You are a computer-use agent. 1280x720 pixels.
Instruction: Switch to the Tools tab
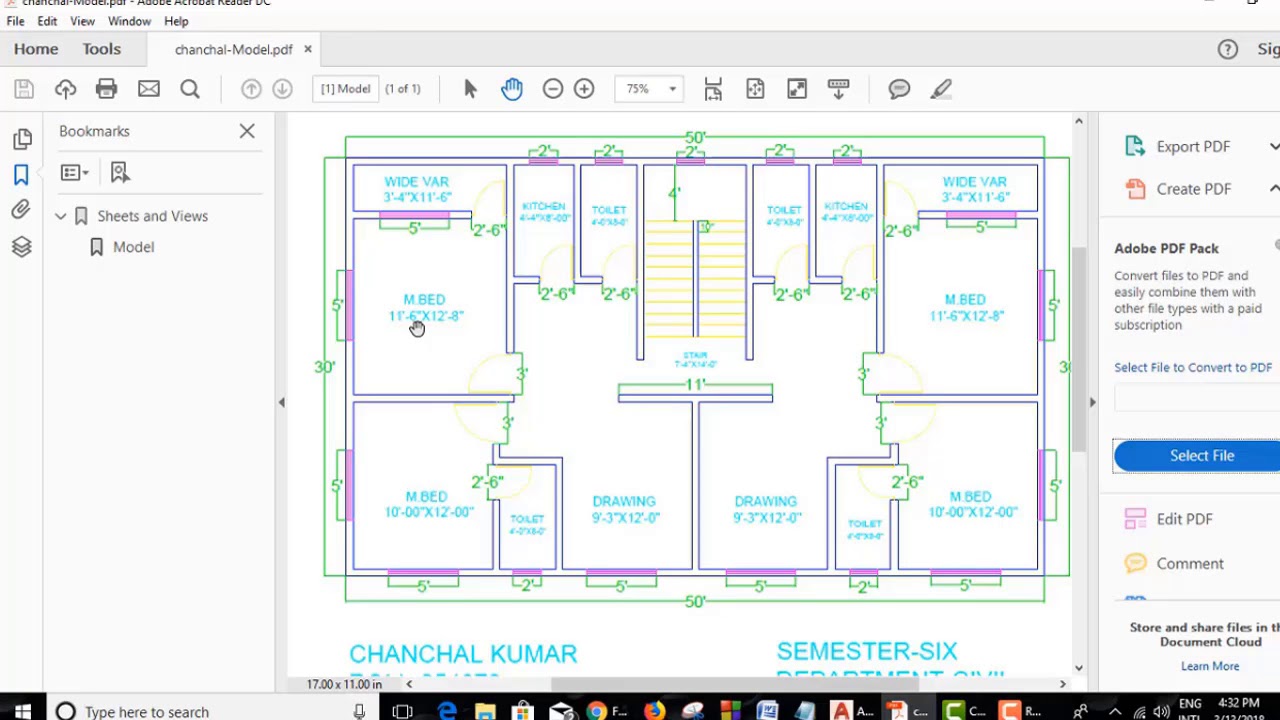pyautogui.click(x=101, y=49)
